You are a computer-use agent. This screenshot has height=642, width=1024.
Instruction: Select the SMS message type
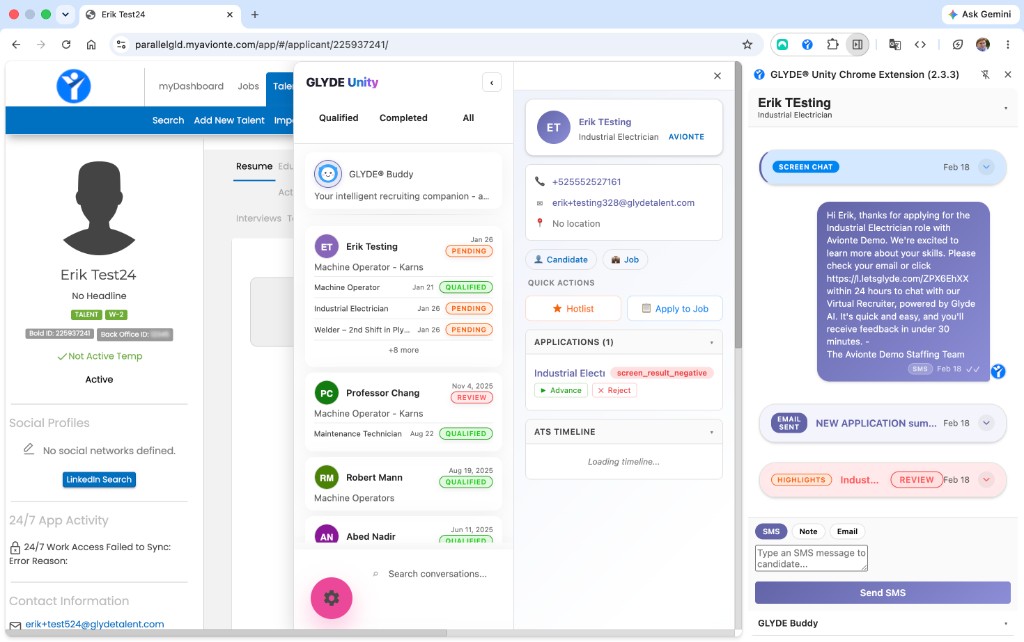point(771,531)
